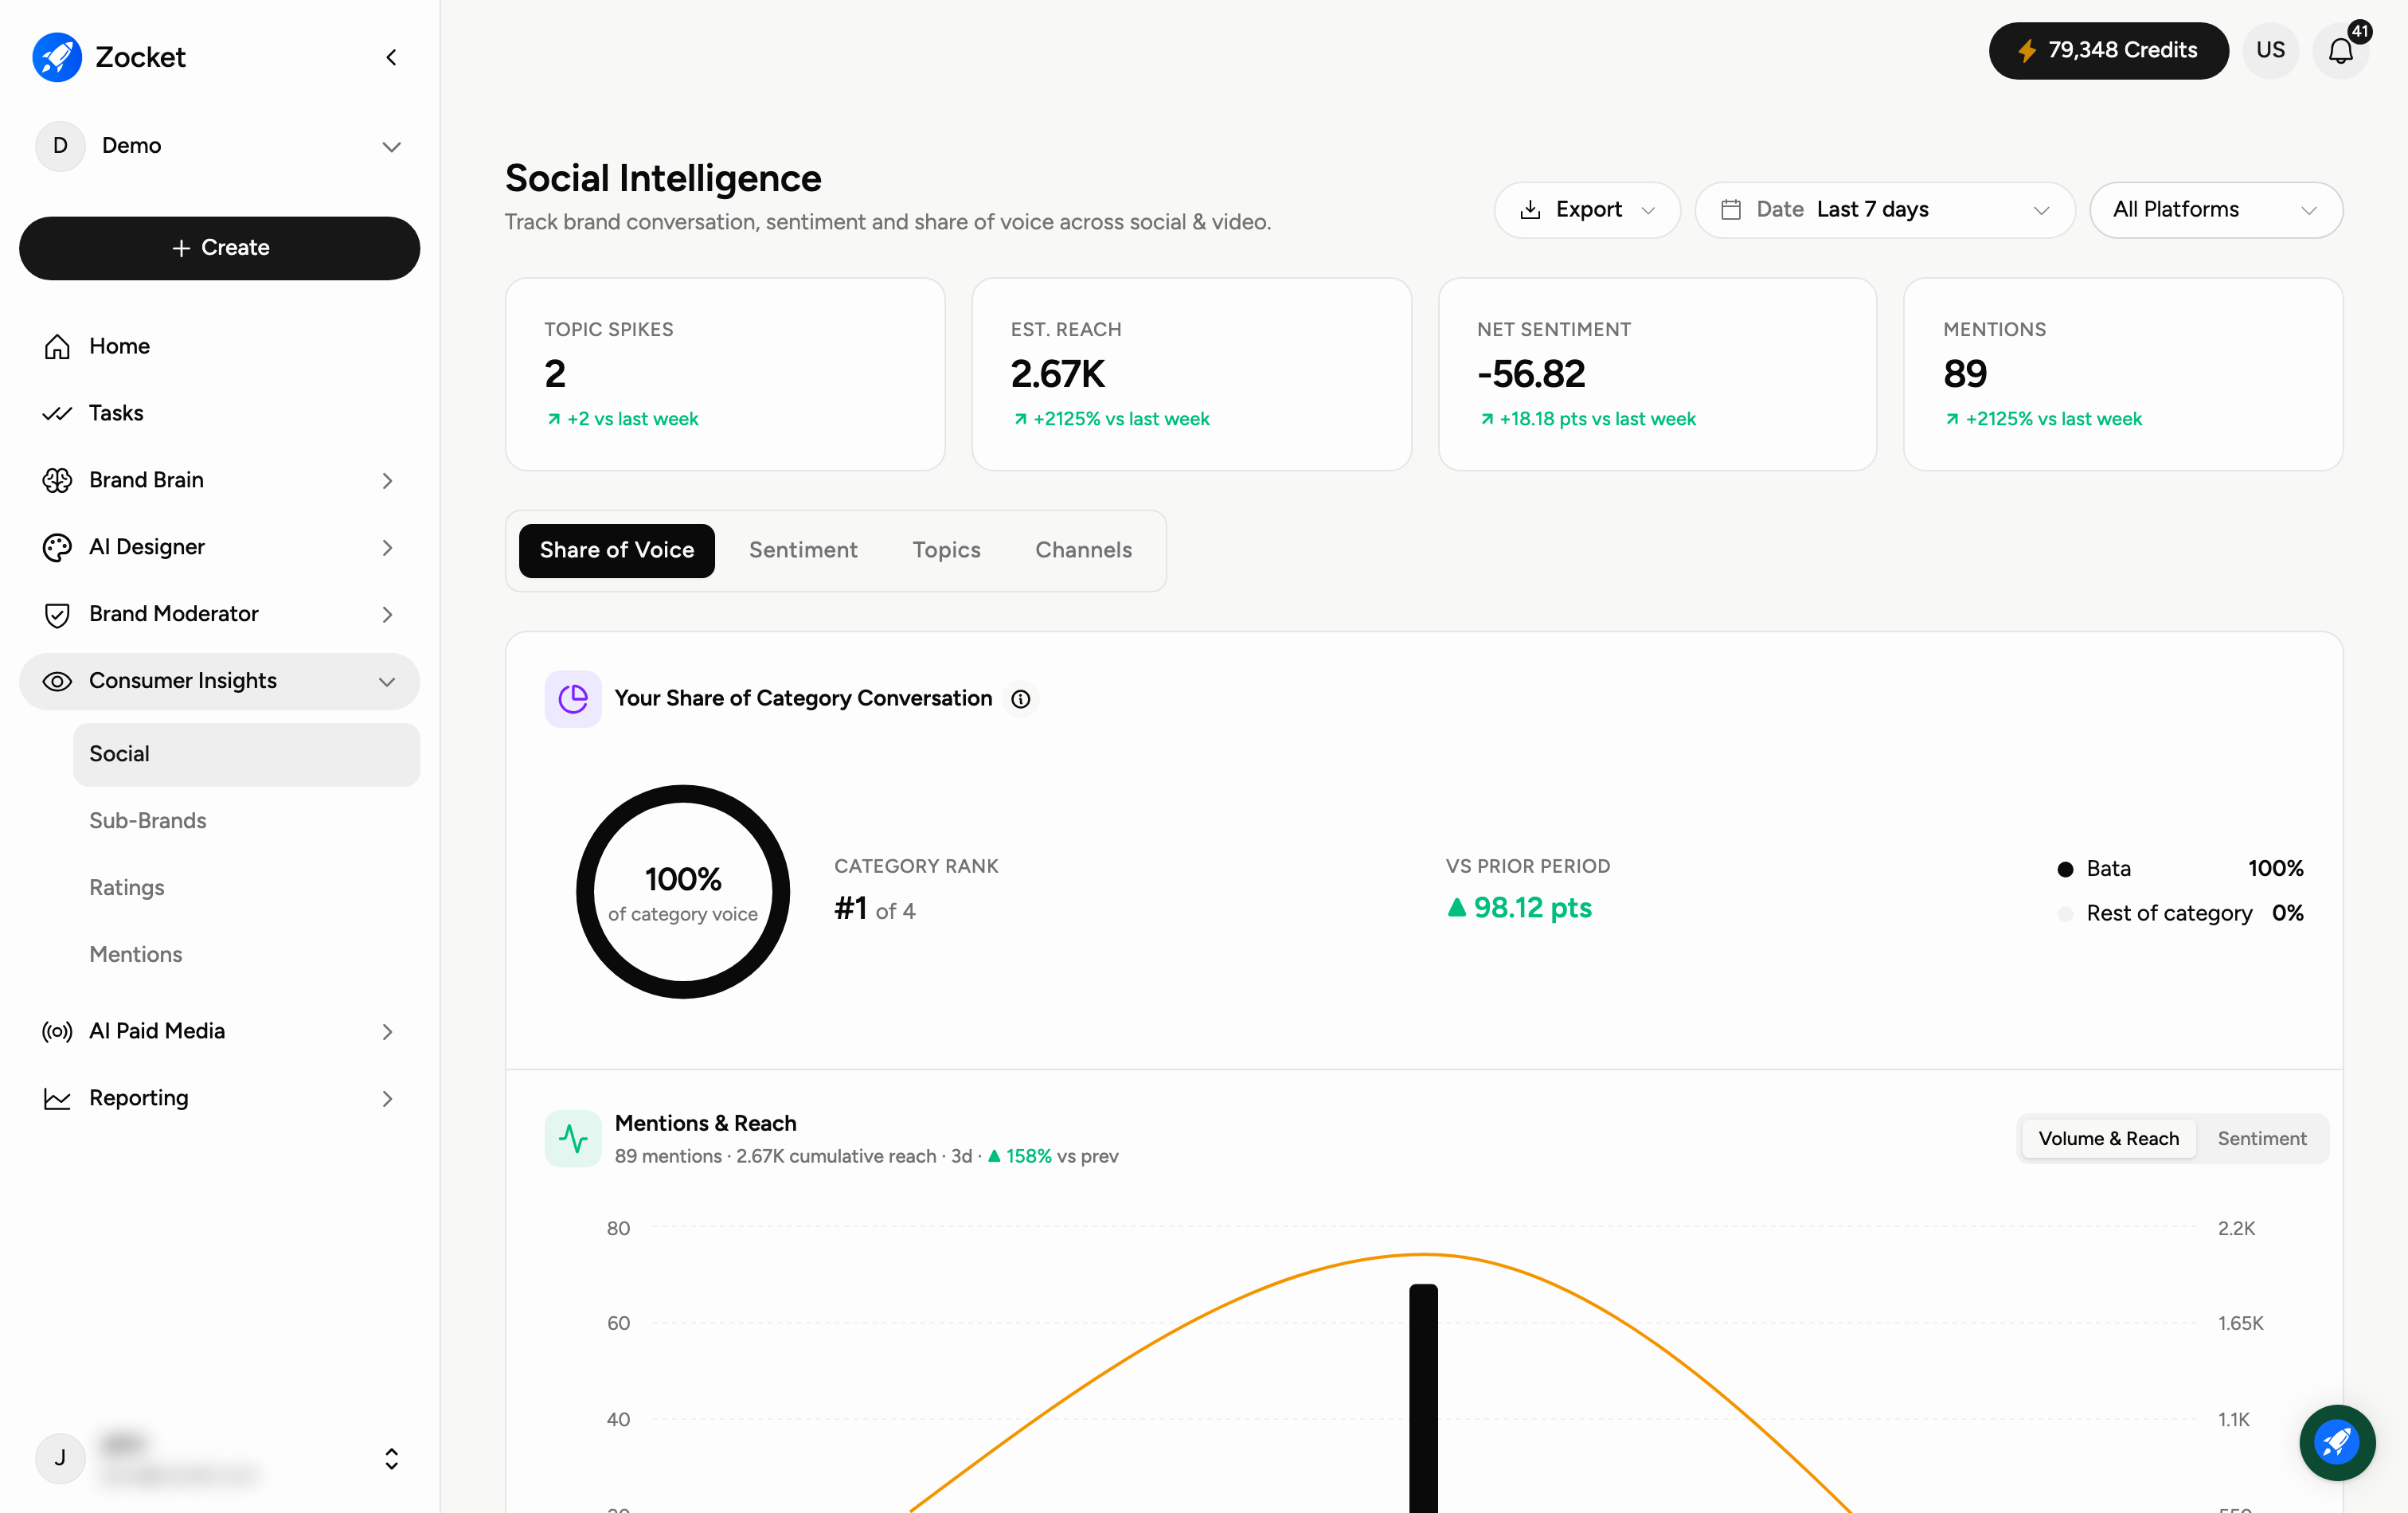Click the black Bata legend dot
The width and height of the screenshot is (2408, 1513).
point(2064,869)
